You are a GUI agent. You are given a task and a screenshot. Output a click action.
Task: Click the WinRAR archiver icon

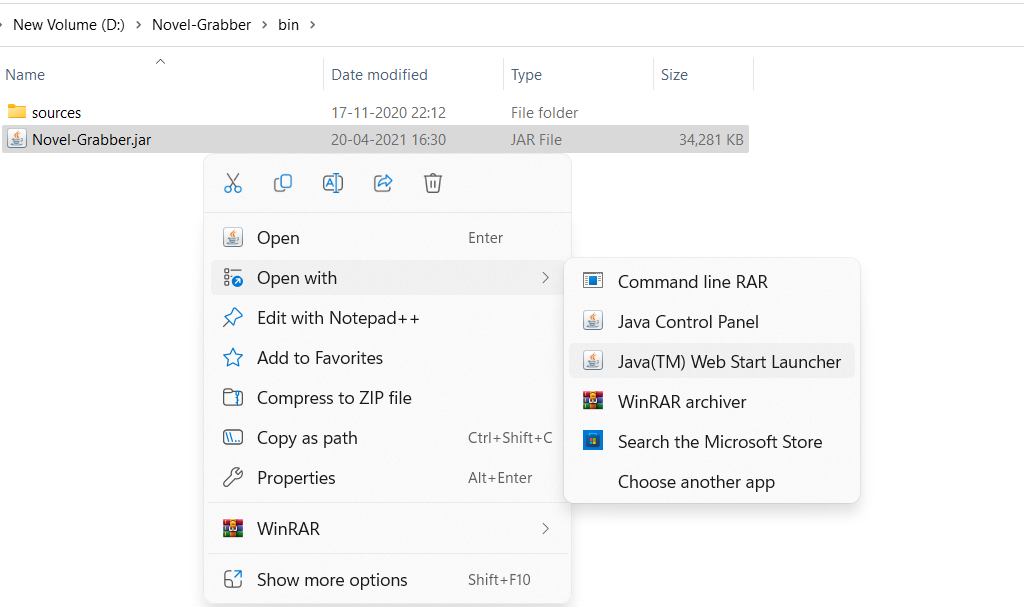point(593,401)
